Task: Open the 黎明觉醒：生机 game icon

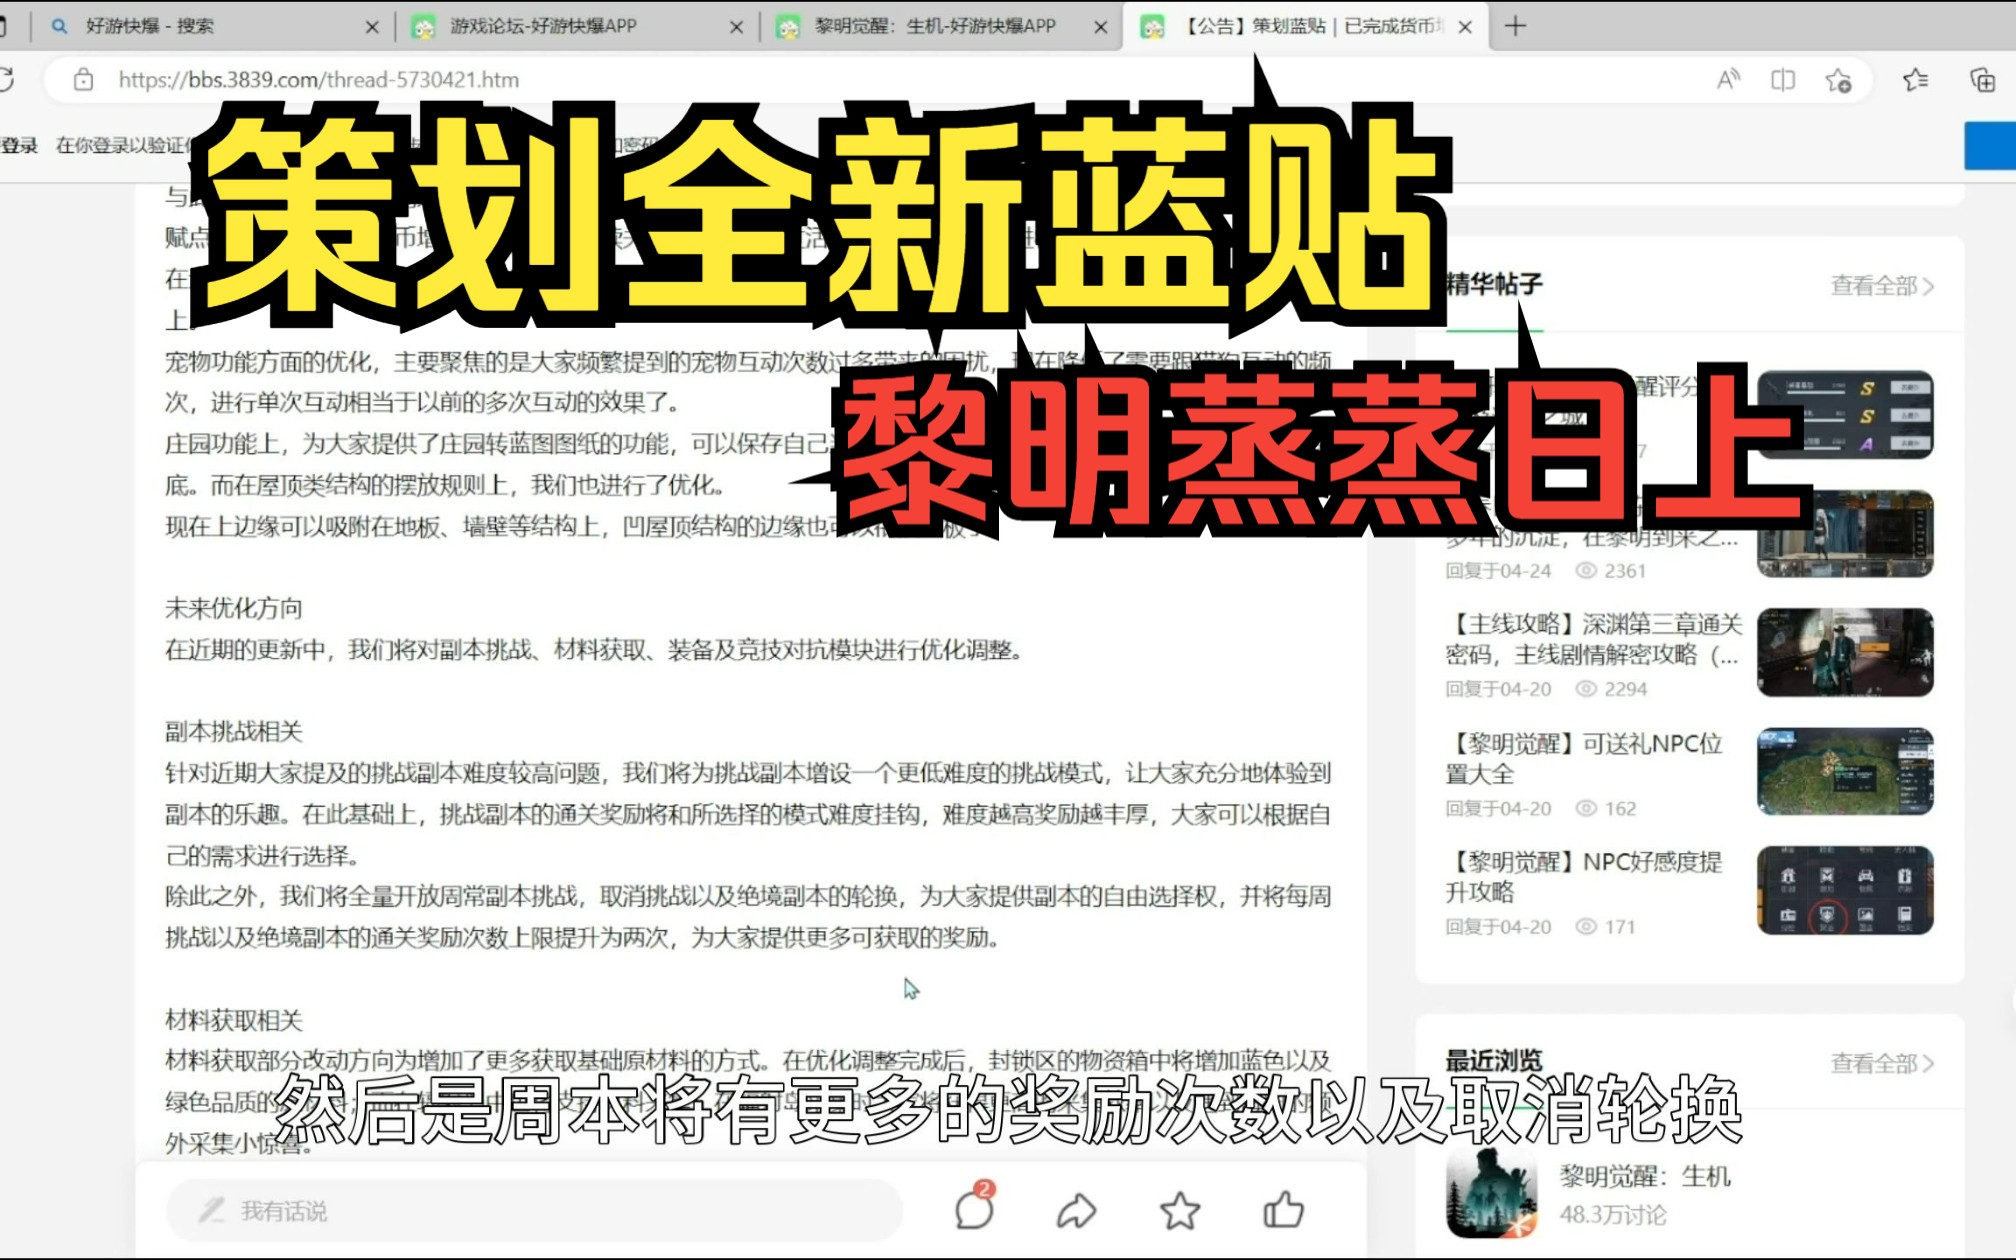Action: tap(1490, 1194)
